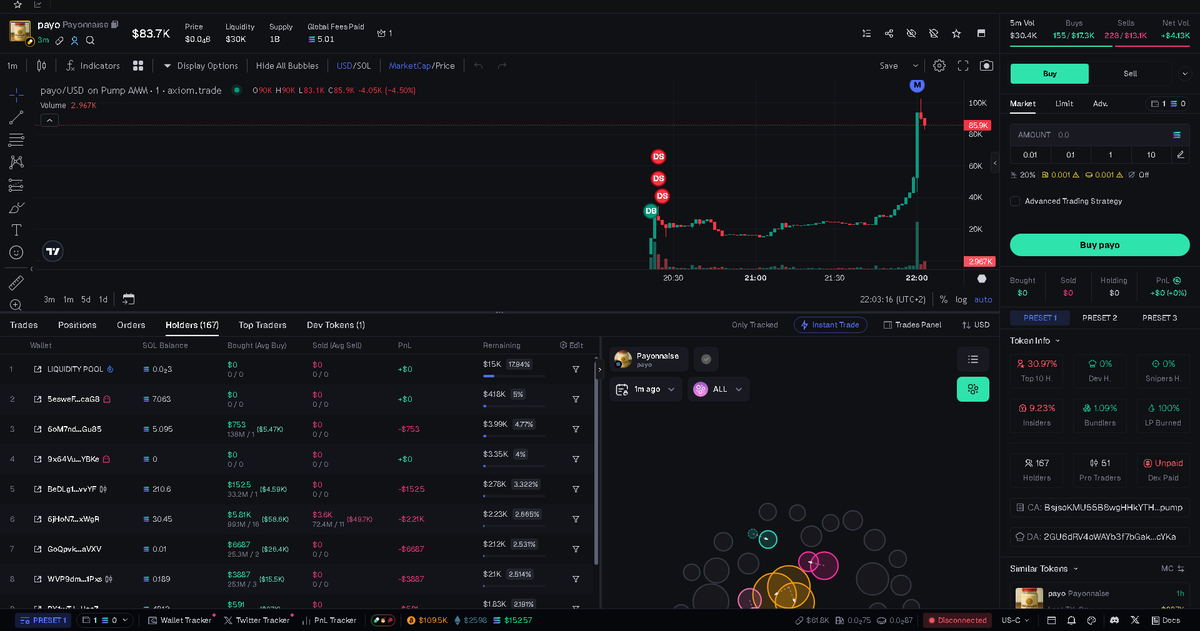Open the 1m ago time filter dropdown
Image resolution: width=1200 pixels, height=631 pixels.
pyautogui.click(x=646, y=389)
